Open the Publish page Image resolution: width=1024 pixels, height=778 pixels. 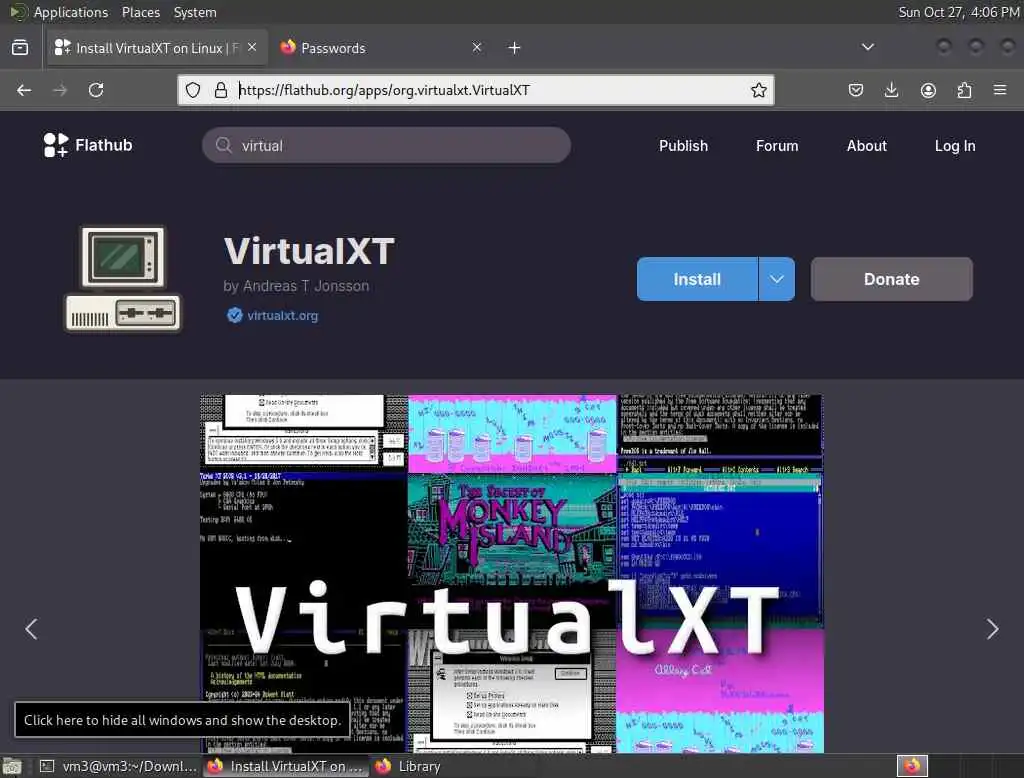tap(683, 146)
